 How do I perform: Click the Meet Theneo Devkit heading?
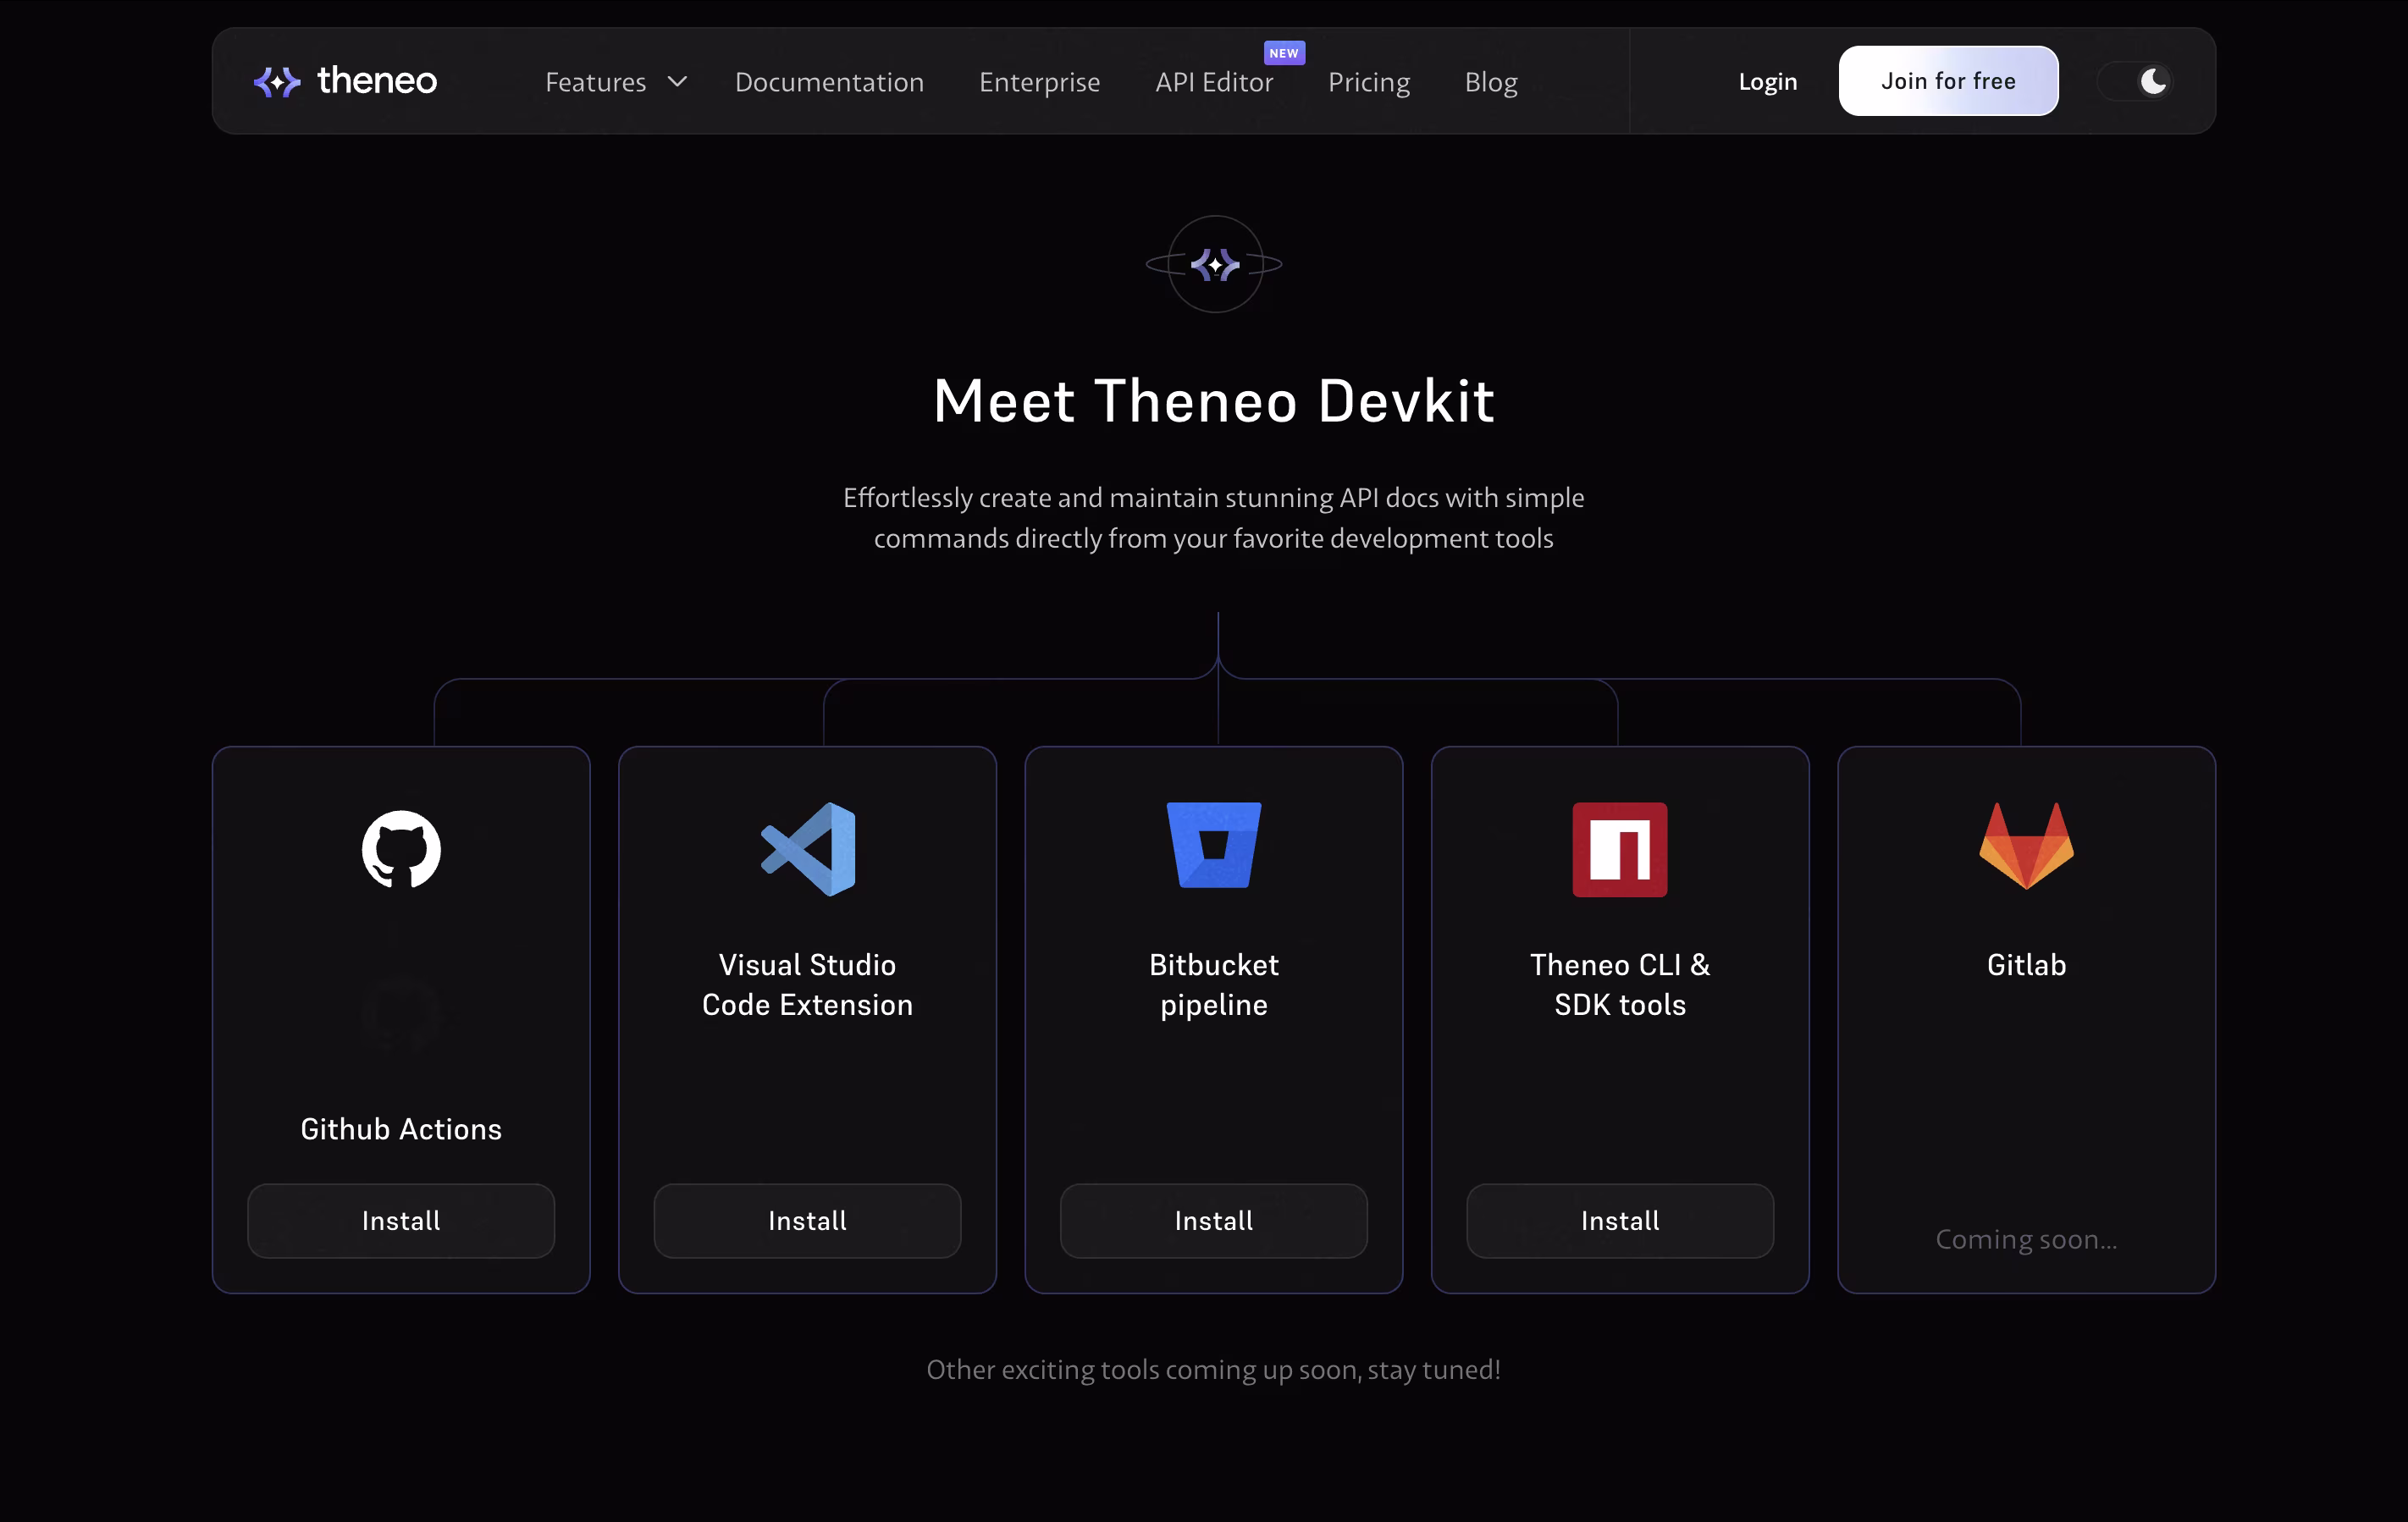(1214, 401)
